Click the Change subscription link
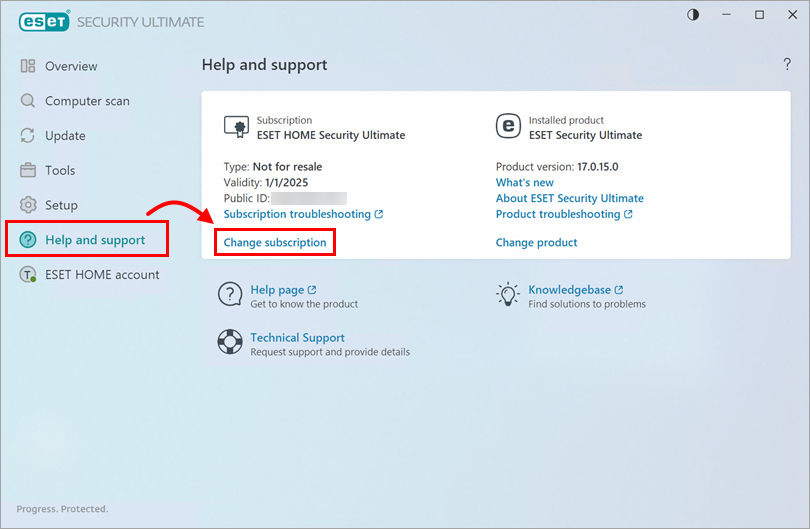The height and width of the screenshot is (529, 810). coord(275,242)
